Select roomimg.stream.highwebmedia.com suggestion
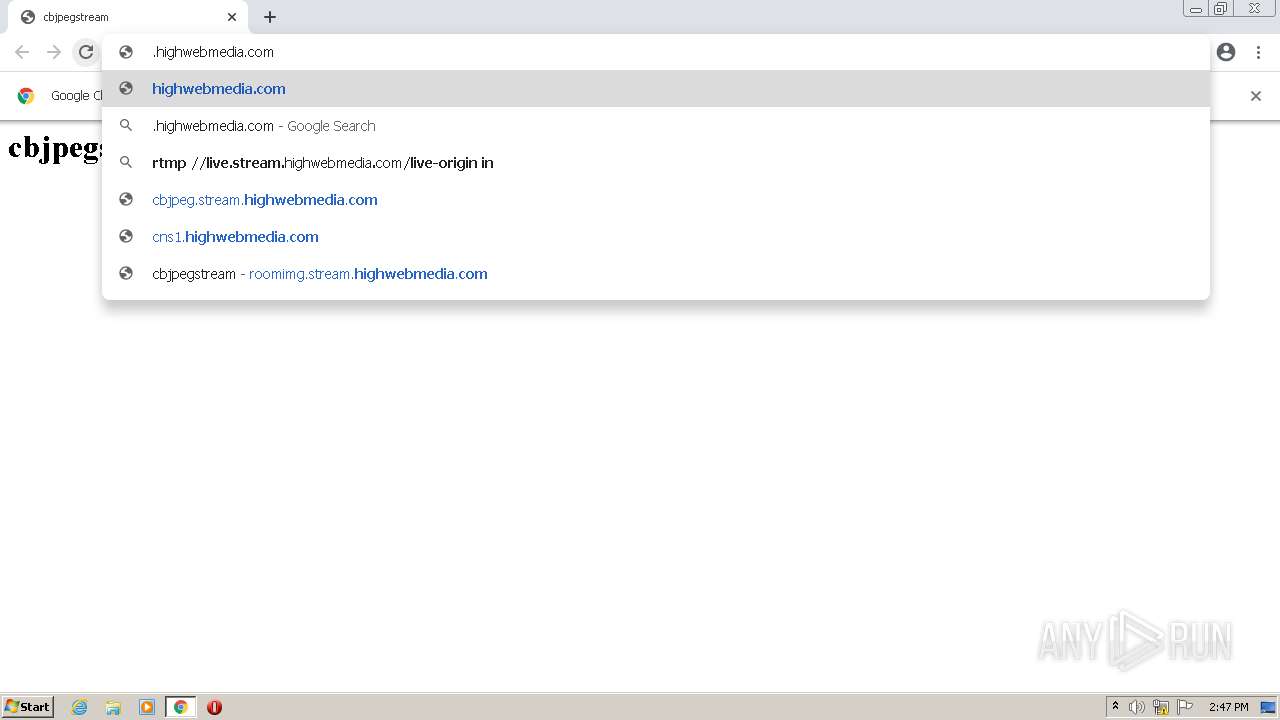Image resolution: width=1280 pixels, height=720 pixels. pos(656,274)
